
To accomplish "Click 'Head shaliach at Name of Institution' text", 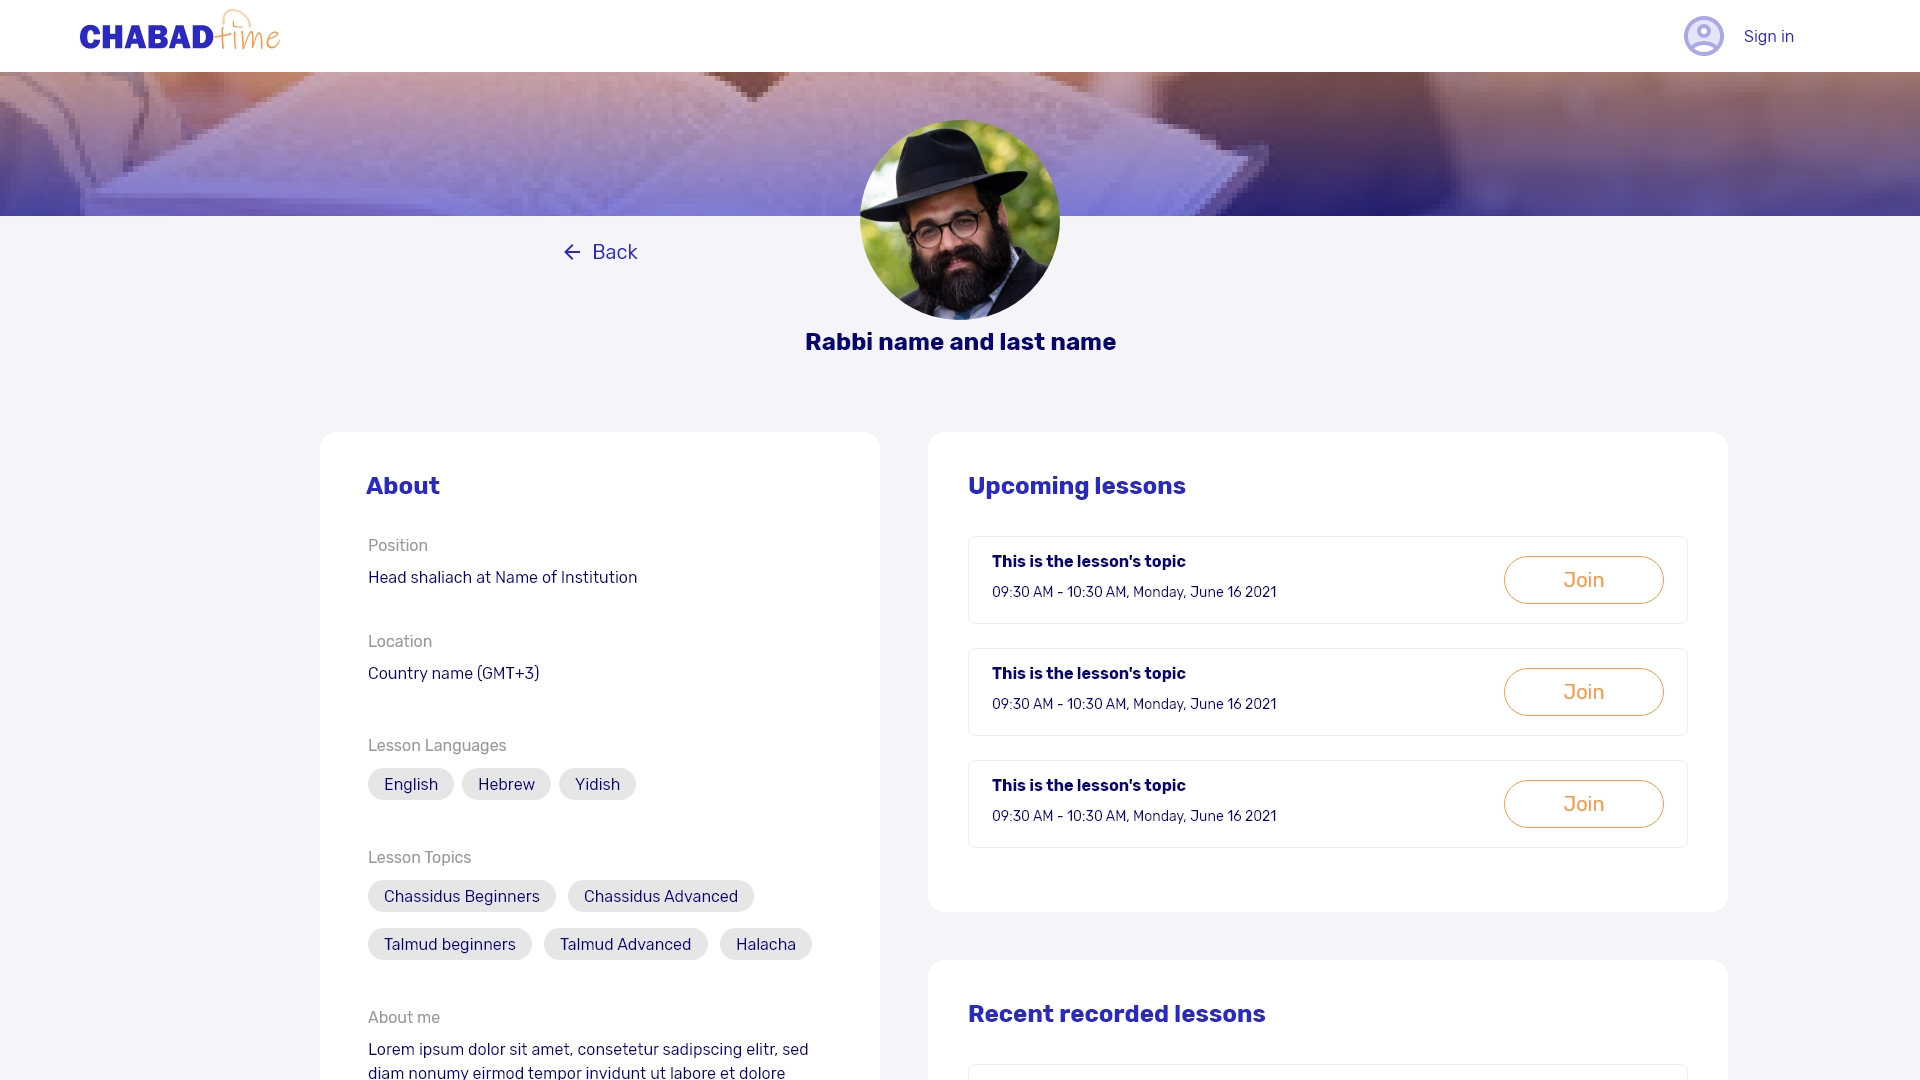I will pyautogui.click(x=502, y=577).
